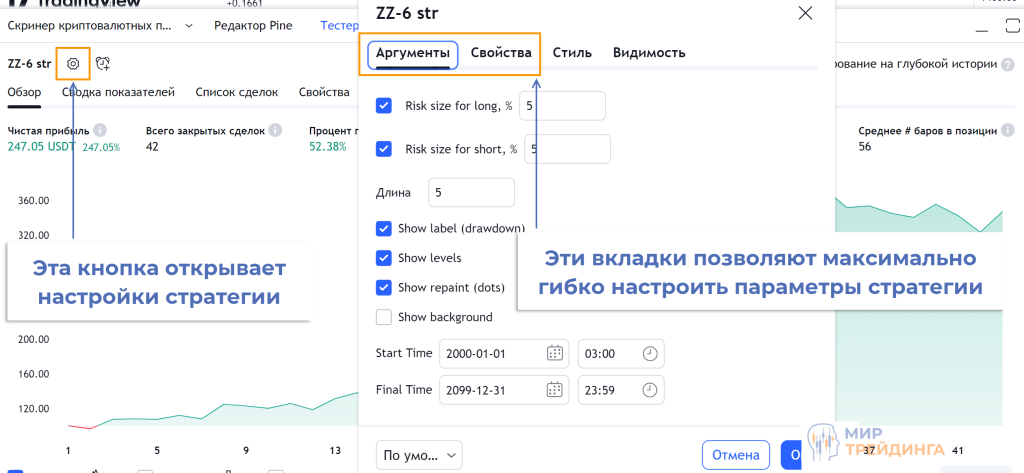This screenshot has width=1024, height=473.
Task: Enable the Show background checkbox
Action: [384, 317]
